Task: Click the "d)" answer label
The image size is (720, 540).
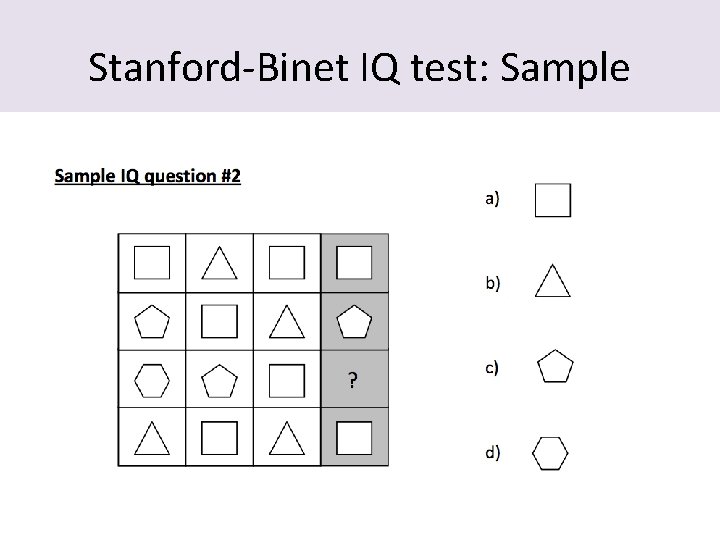Action: pyautogui.click(x=493, y=453)
